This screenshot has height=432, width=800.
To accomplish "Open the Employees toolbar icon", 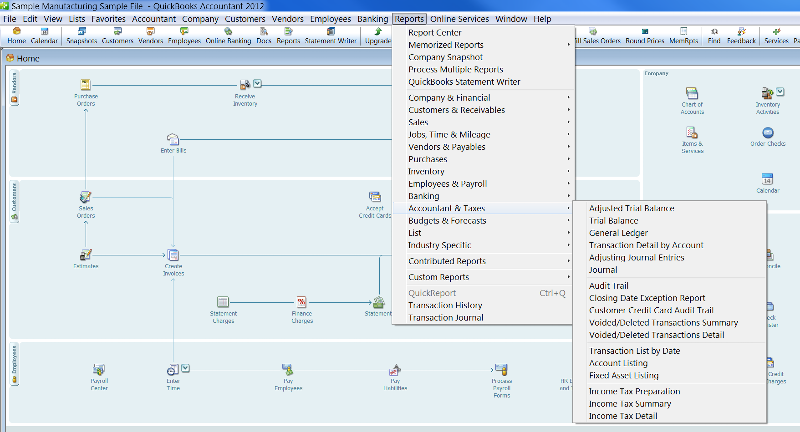I will coord(184,36).
